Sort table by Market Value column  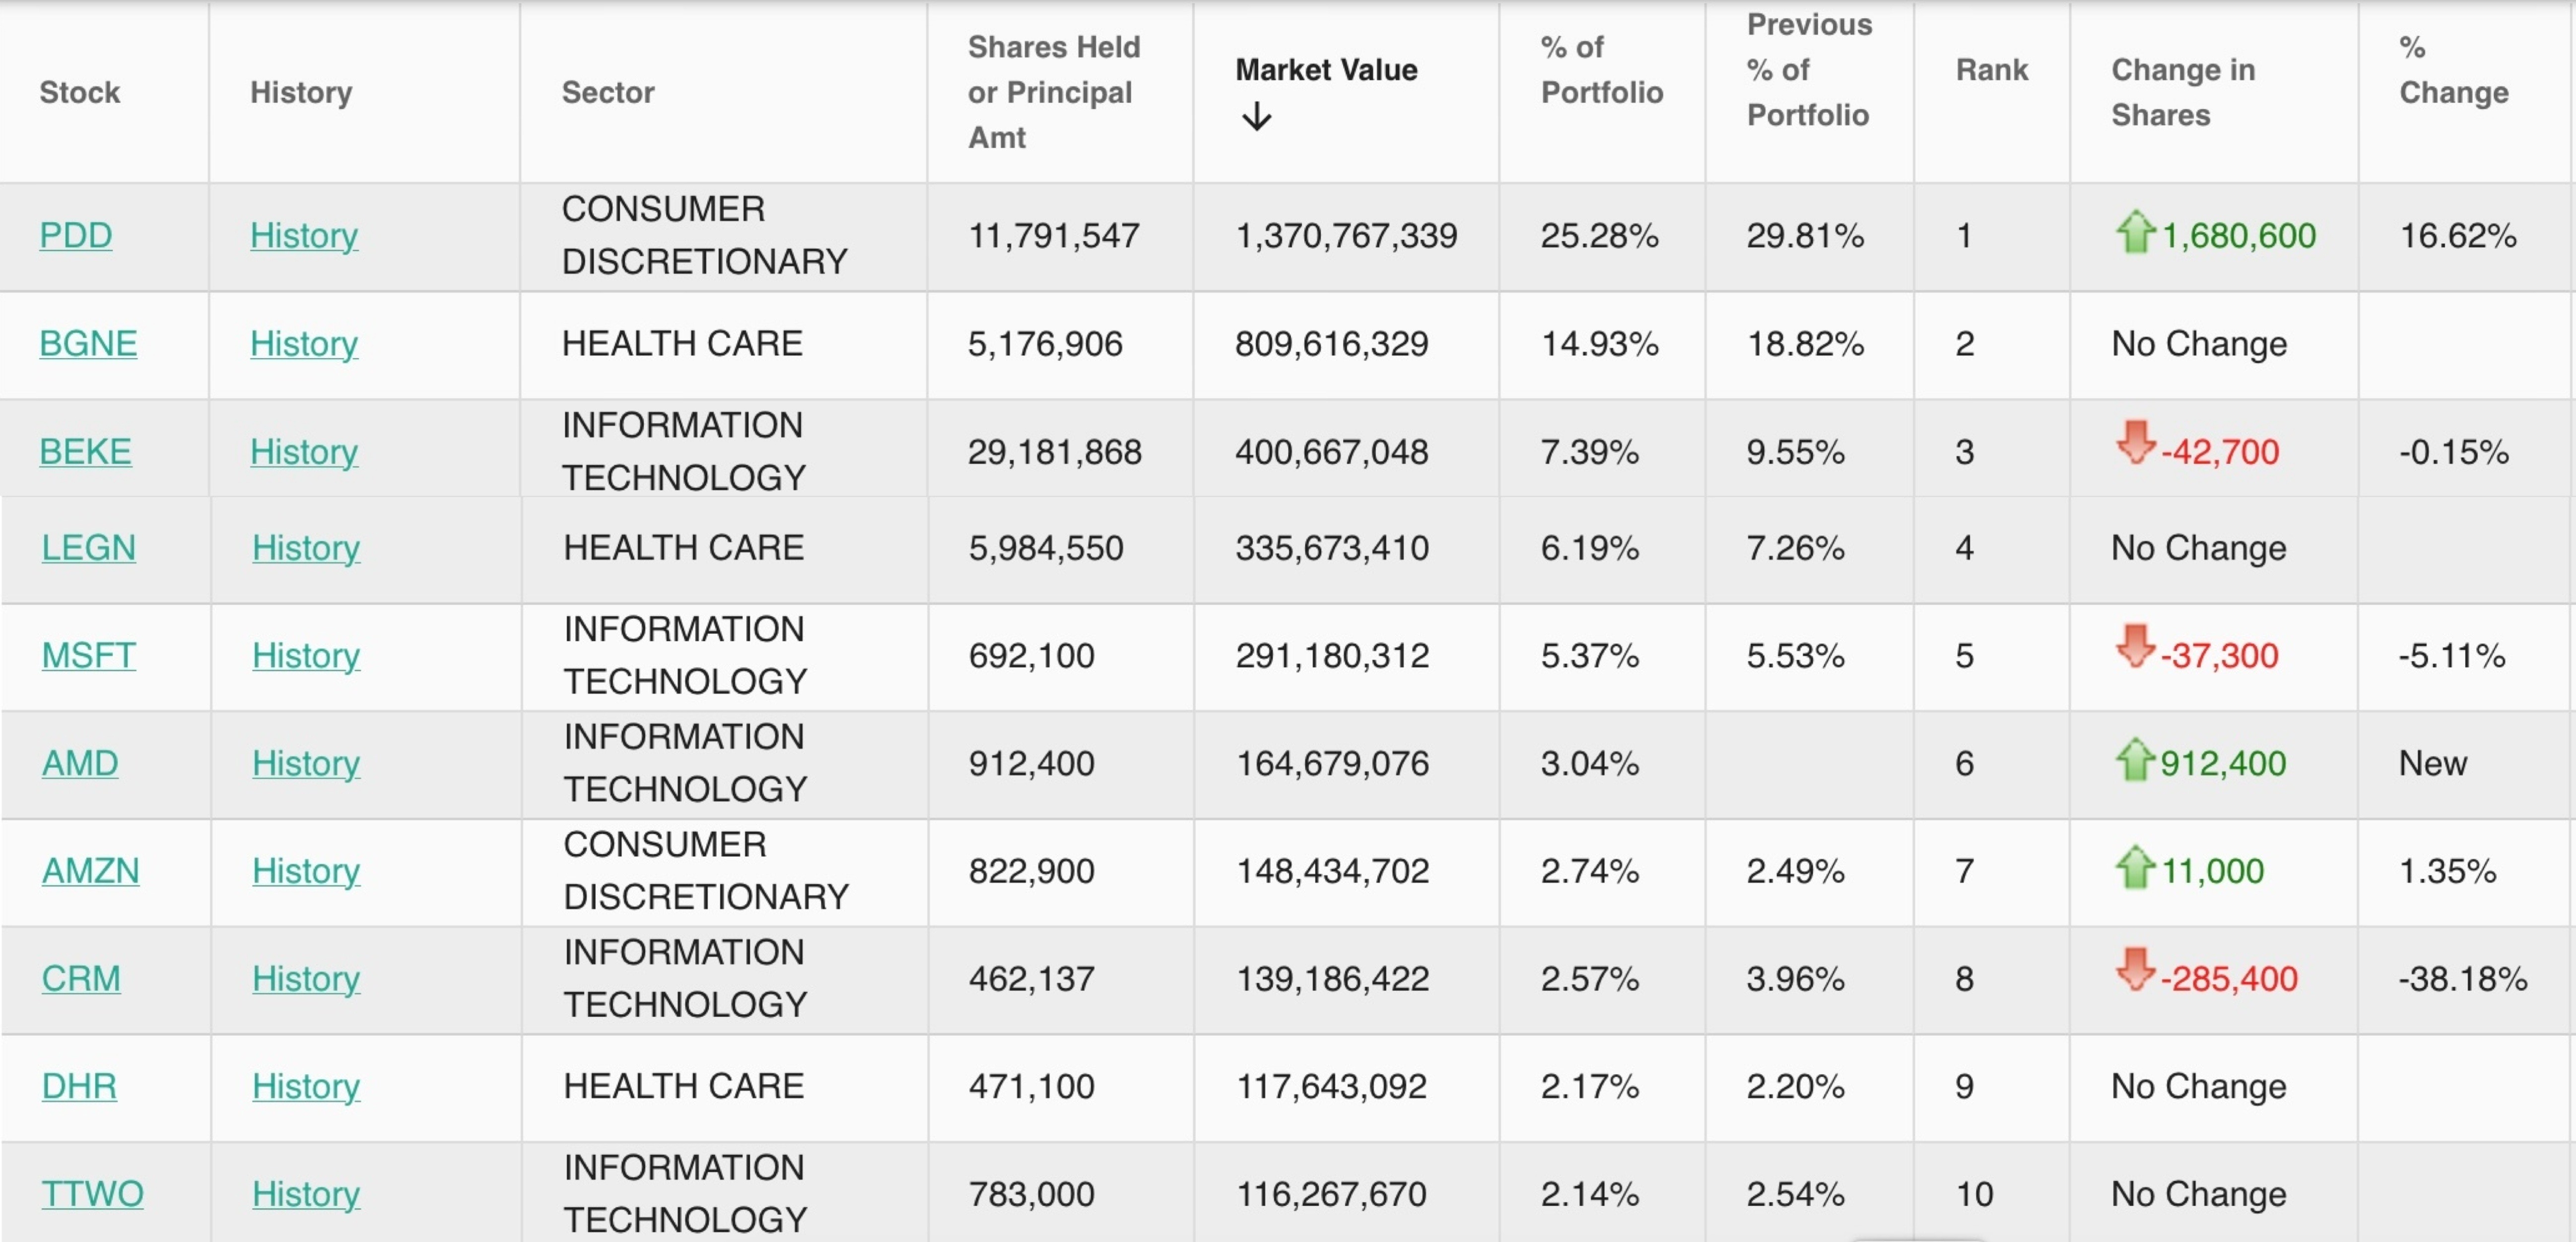point(1326,70)
